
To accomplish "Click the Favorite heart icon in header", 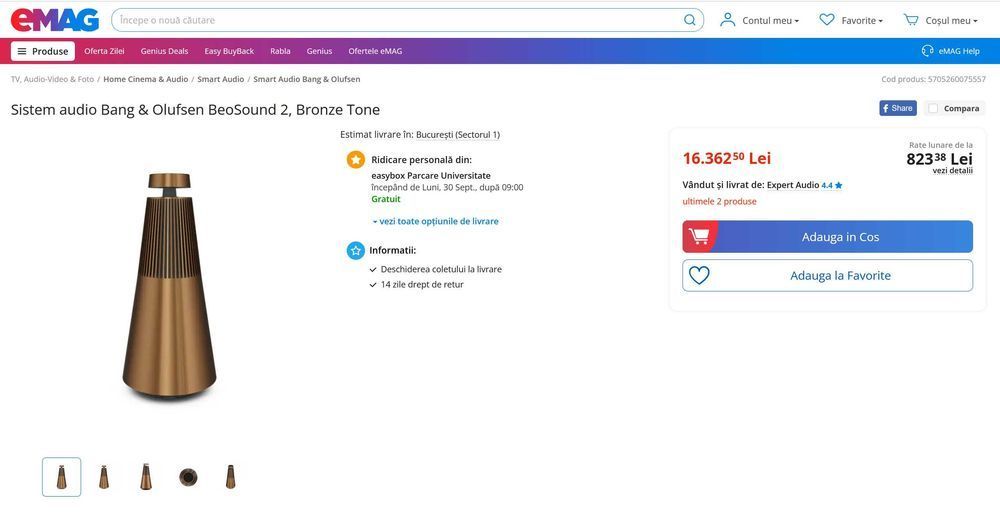I will coord(827,20).
